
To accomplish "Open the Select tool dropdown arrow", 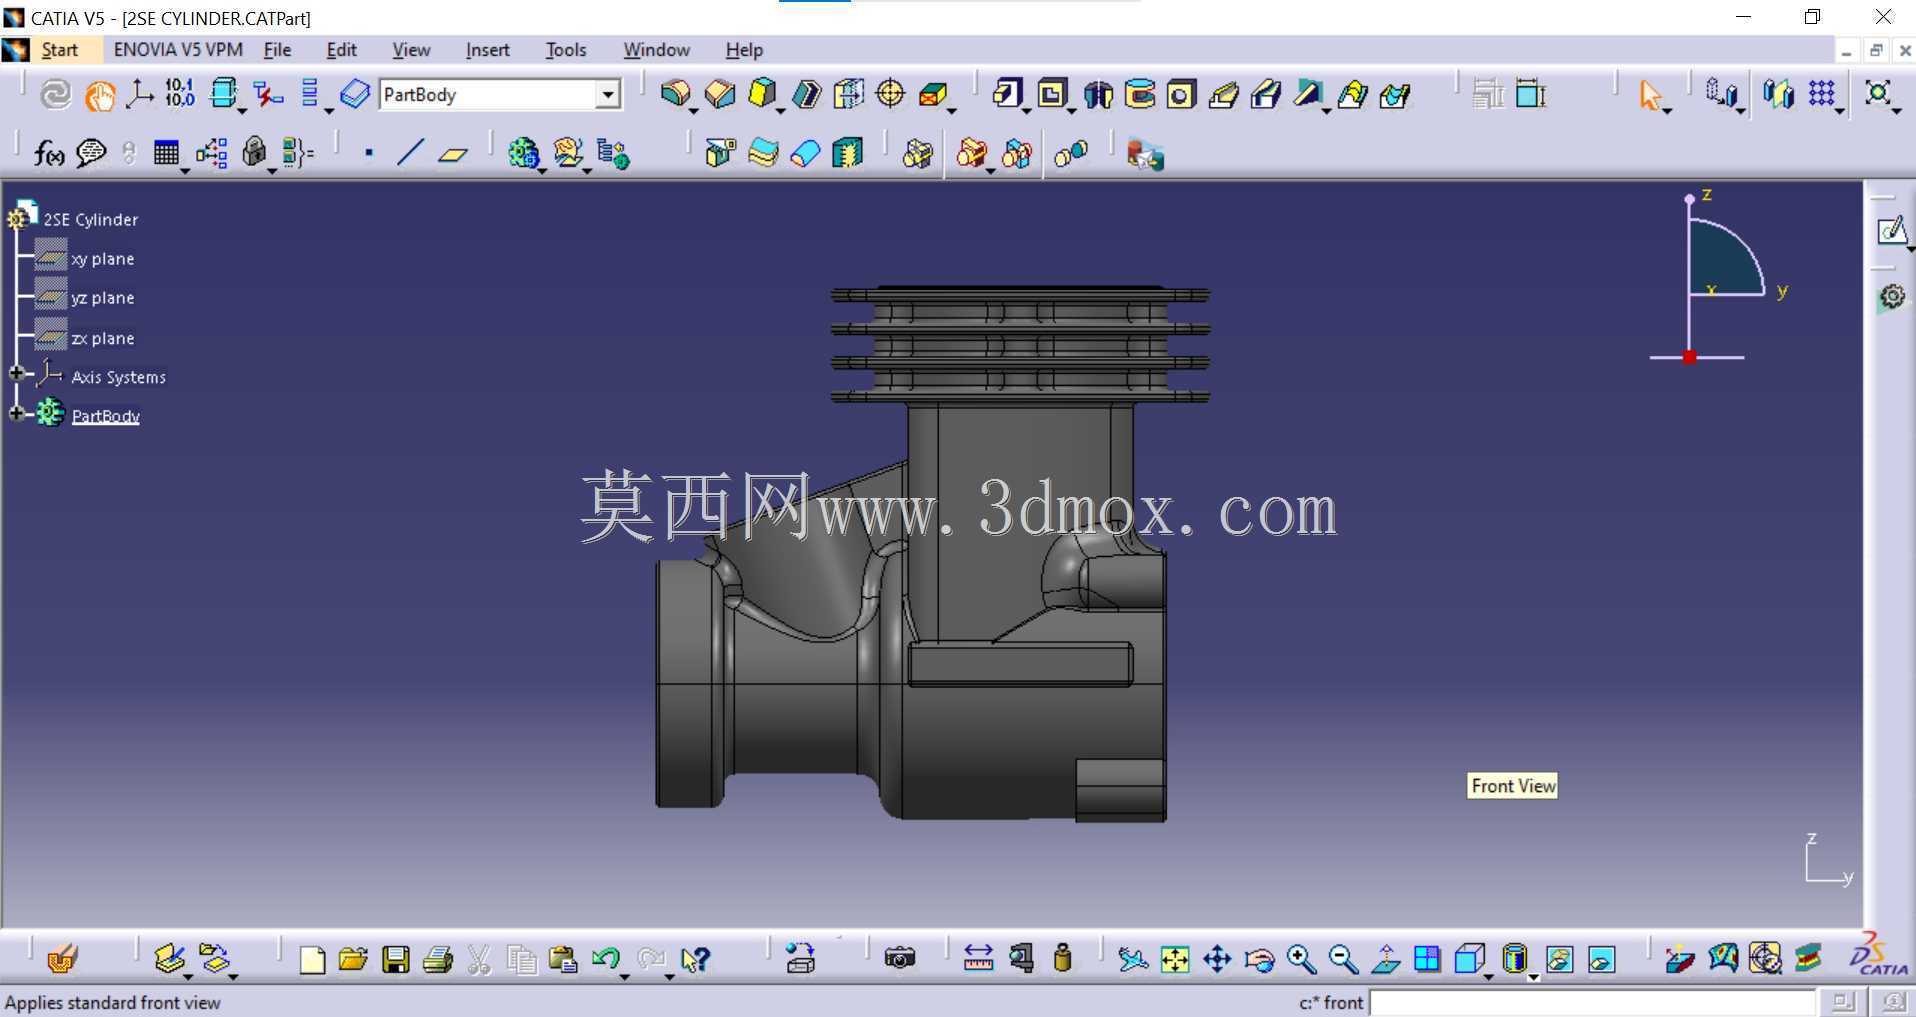I will 1667,110.
